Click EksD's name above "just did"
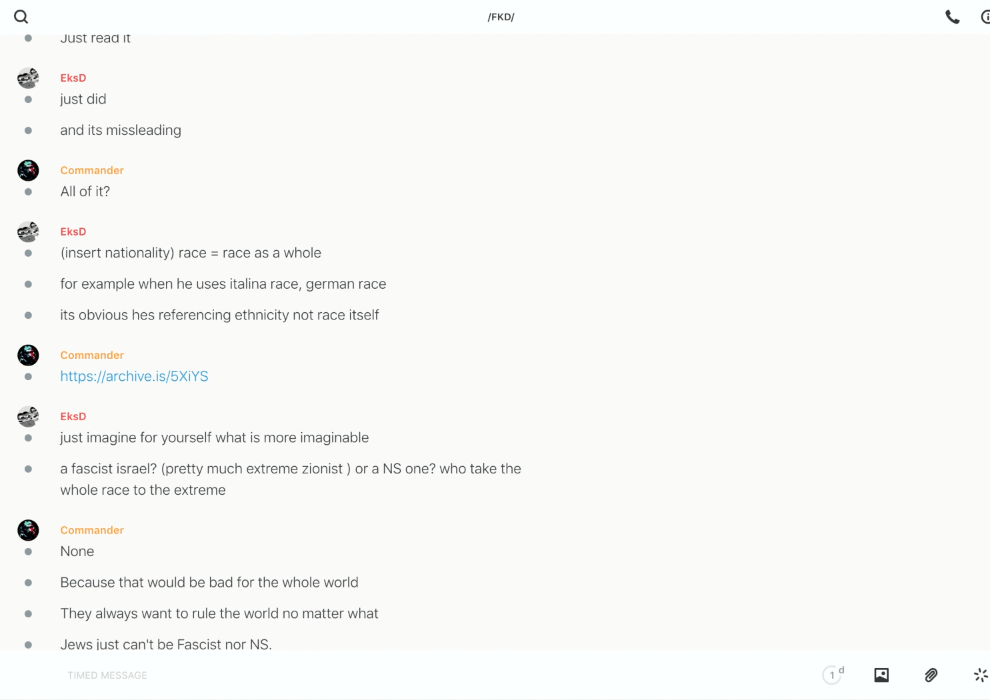The height and width of the screenshot is (700, 990). click(73, 78)
